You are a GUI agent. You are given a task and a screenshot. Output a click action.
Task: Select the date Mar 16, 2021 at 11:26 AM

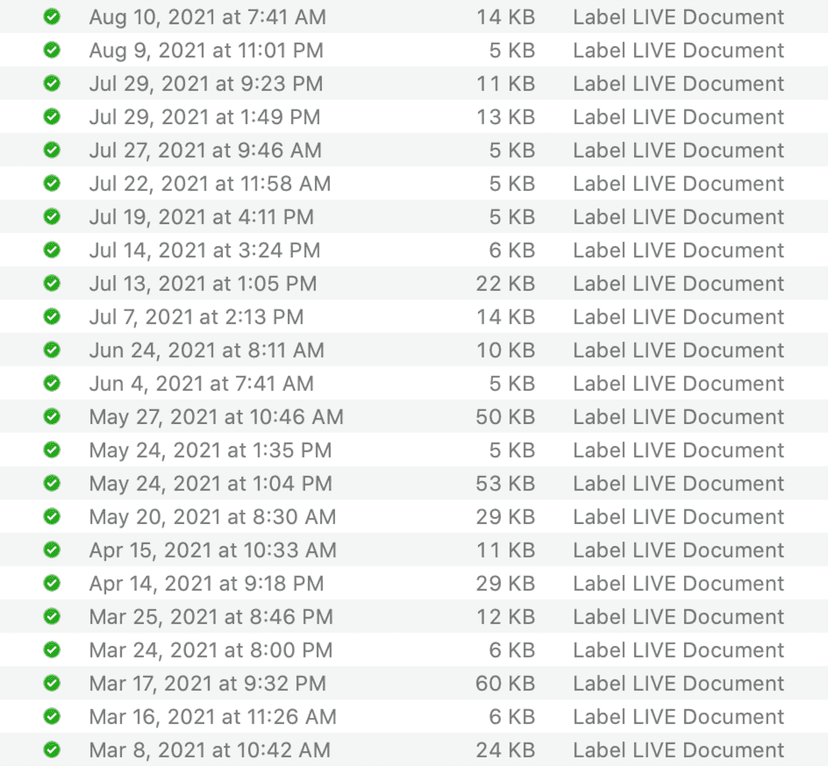click(x=213, y=717)
